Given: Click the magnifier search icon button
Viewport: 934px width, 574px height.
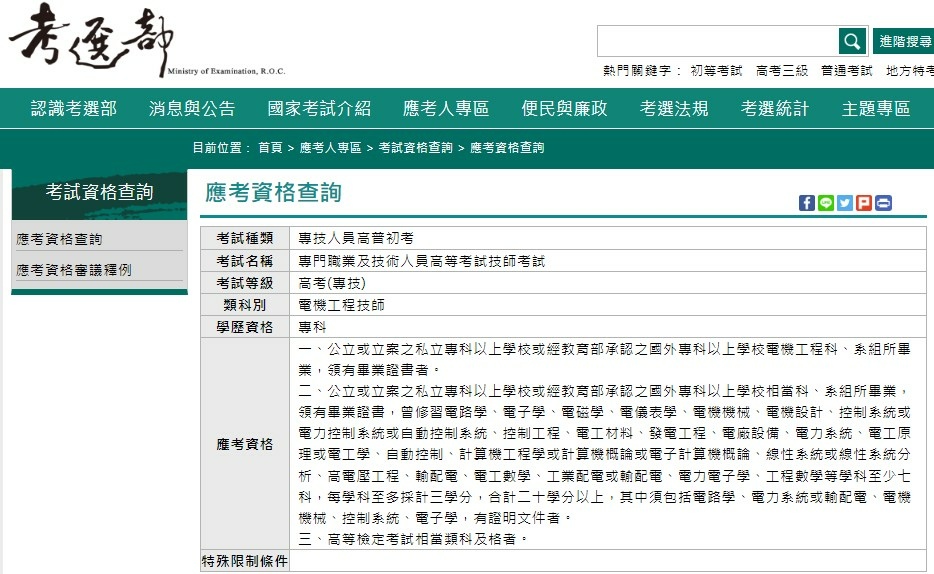Looking at the screenshot, I should coord(852,41).
